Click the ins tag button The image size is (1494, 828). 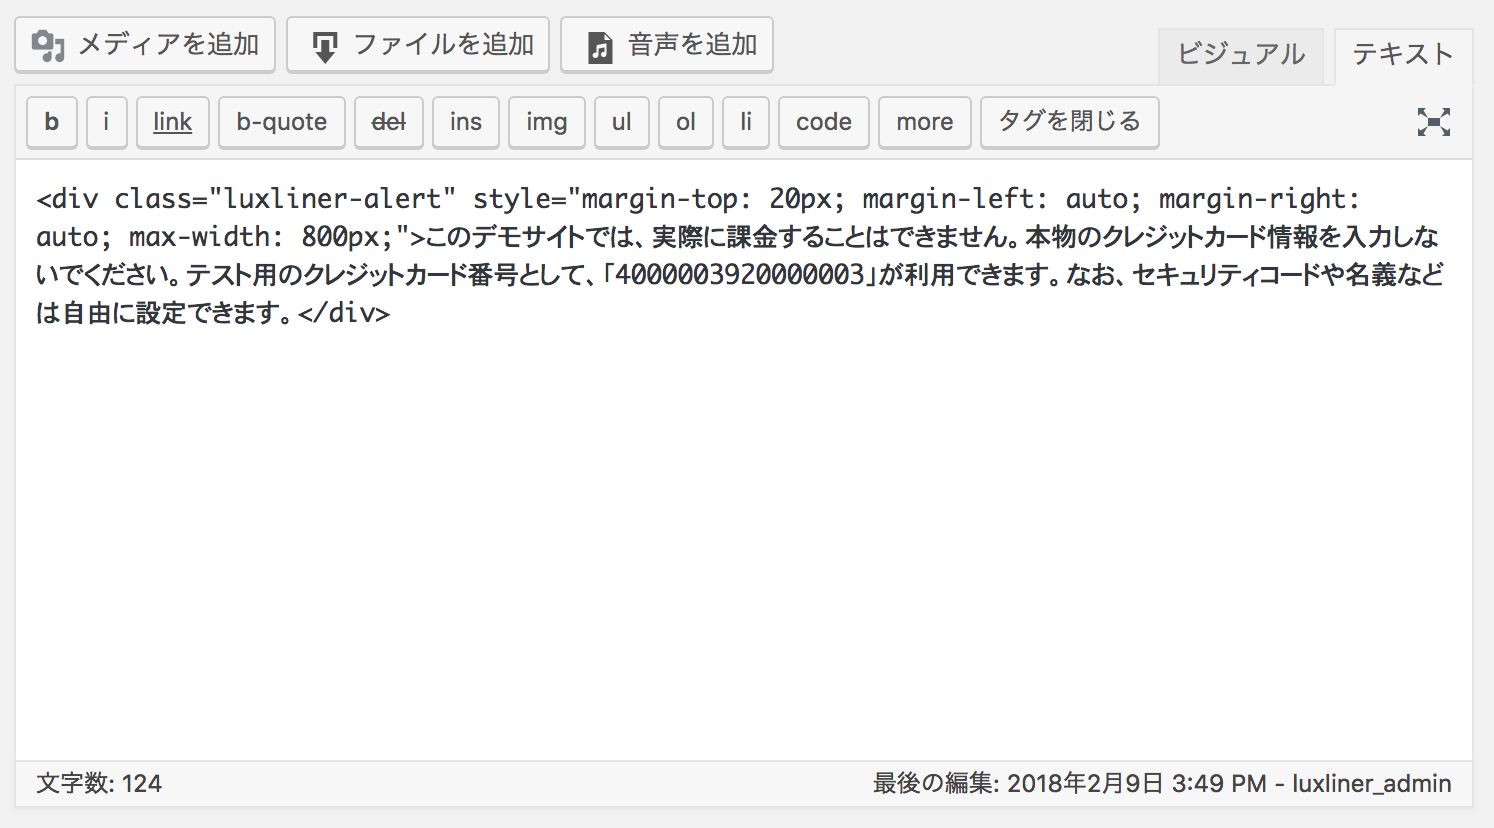pyautogui.click(x=466, y=122)
